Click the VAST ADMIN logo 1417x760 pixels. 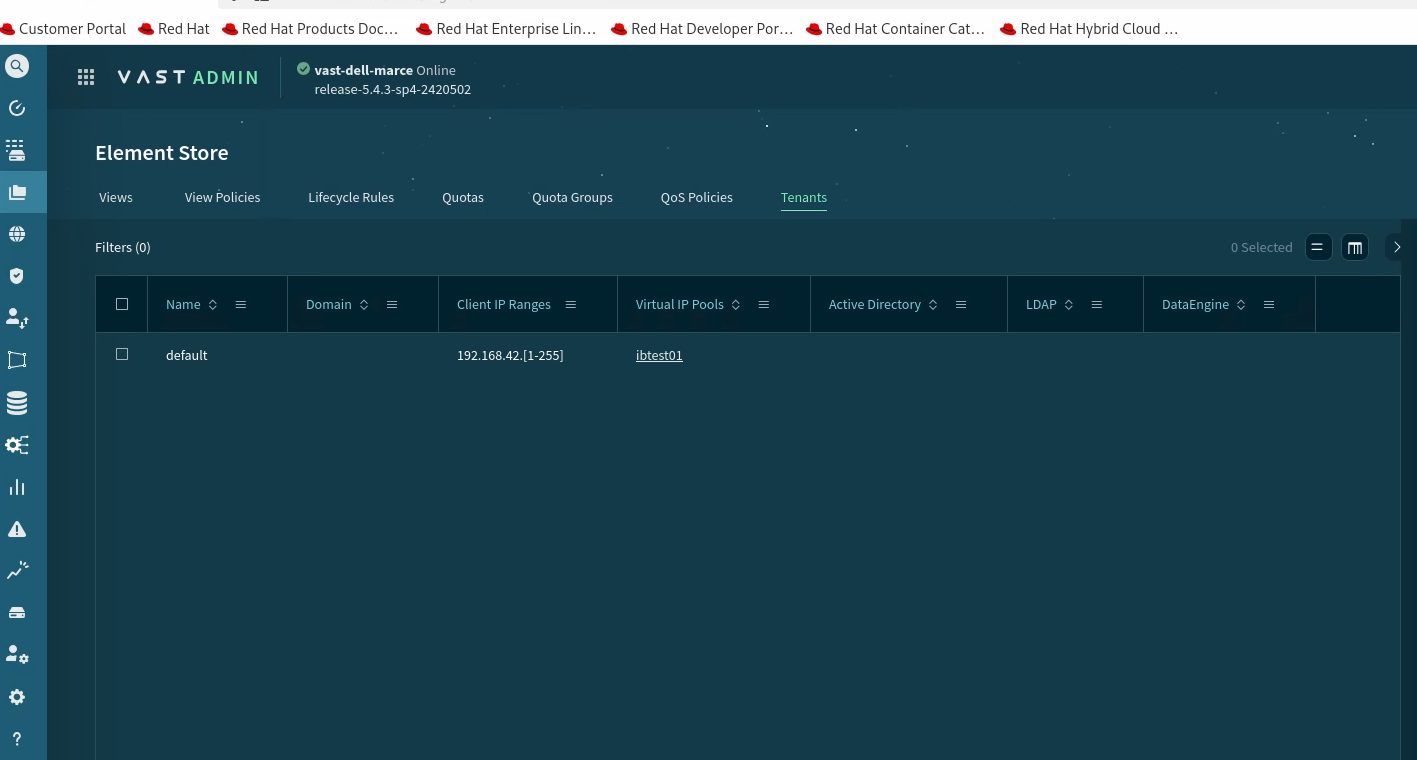click(188, 77)
